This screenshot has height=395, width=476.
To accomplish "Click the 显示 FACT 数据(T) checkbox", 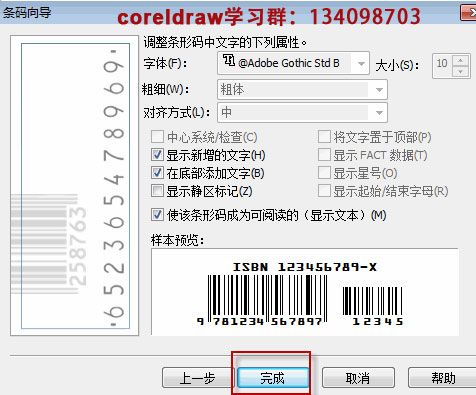I will (324, 155).
